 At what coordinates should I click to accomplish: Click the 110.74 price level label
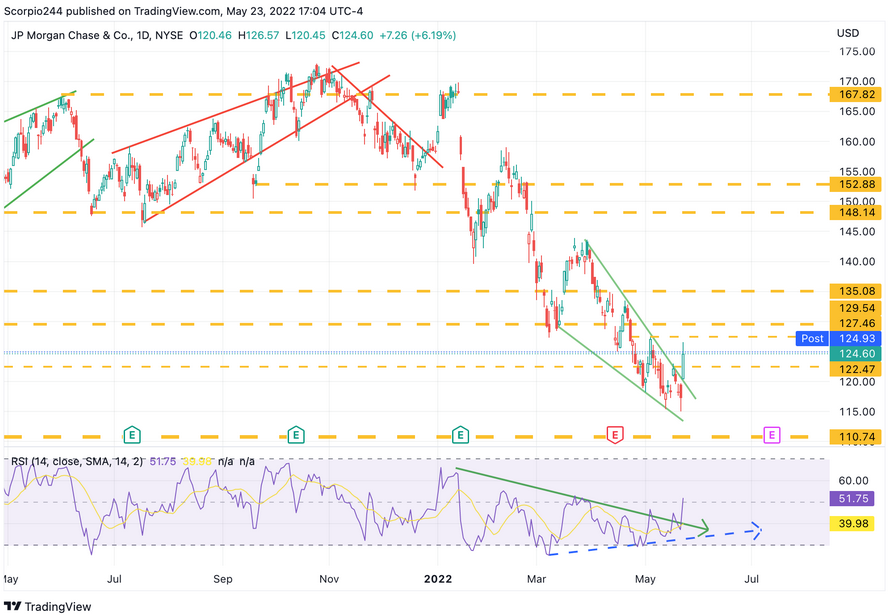[855, 437]
